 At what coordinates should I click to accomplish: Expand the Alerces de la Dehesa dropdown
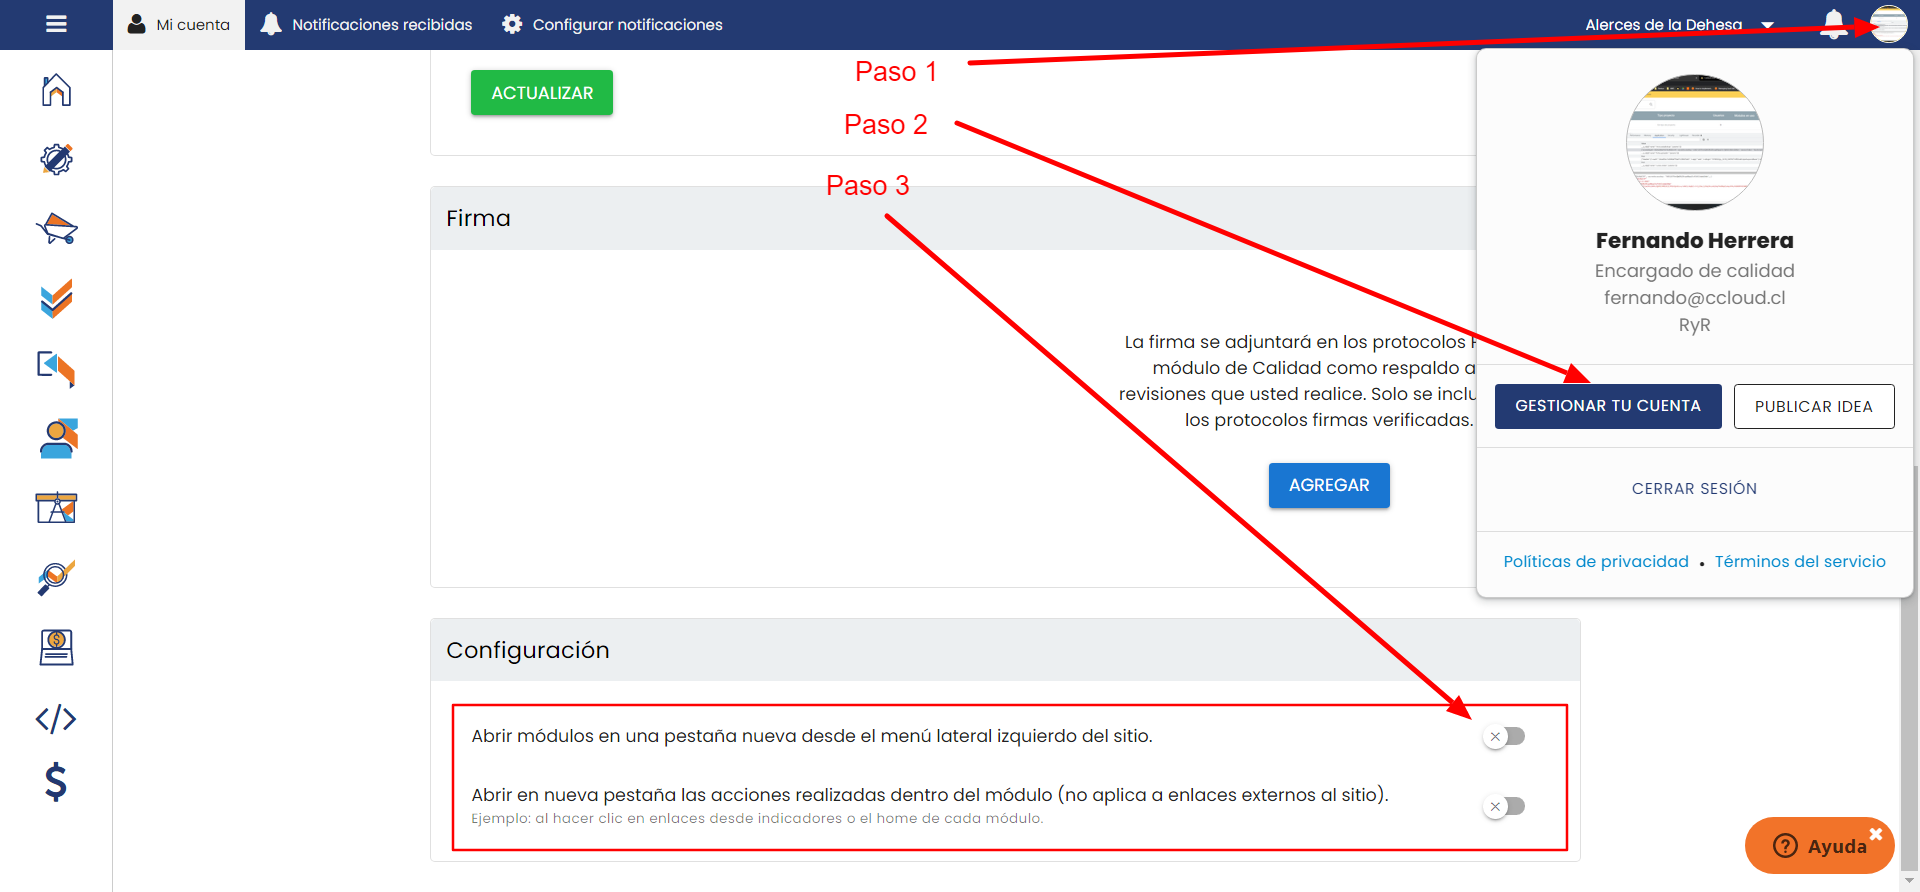(x=1679, y=25)
